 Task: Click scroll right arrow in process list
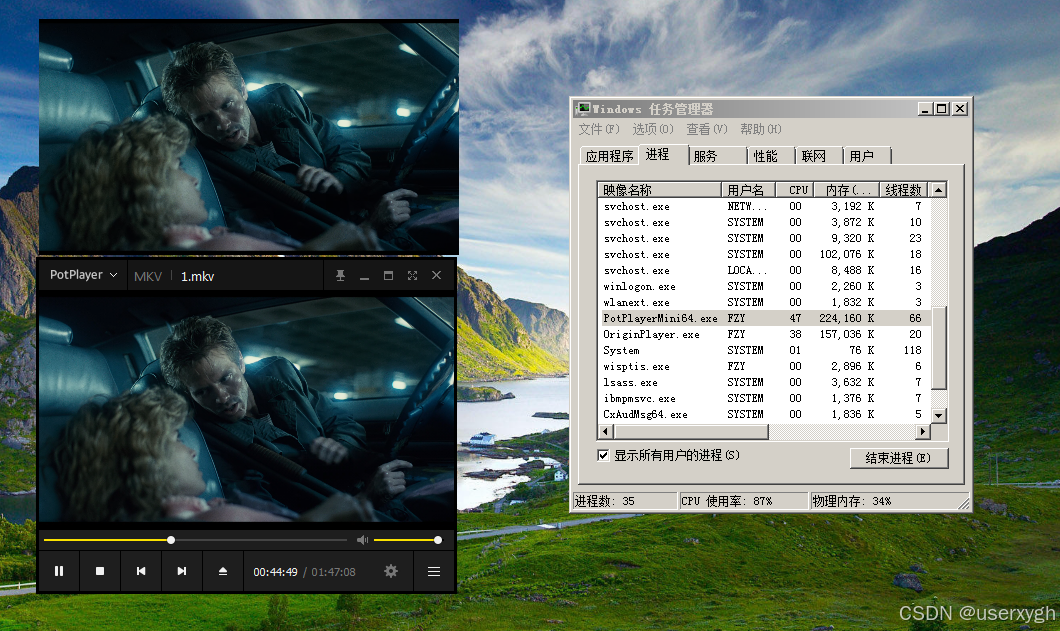point(923,431)
